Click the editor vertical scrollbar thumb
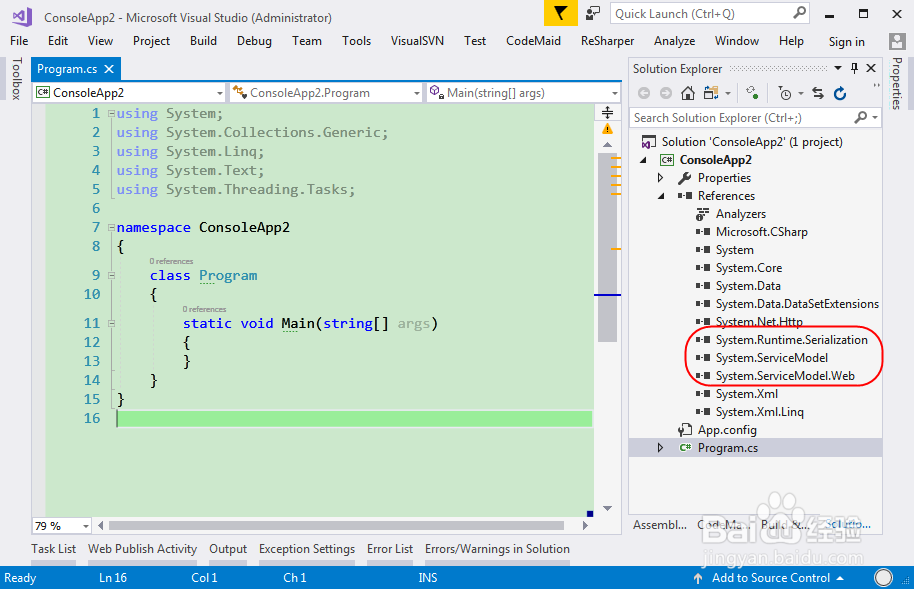Viewport: 914px width, 589px height. point(607,248)
